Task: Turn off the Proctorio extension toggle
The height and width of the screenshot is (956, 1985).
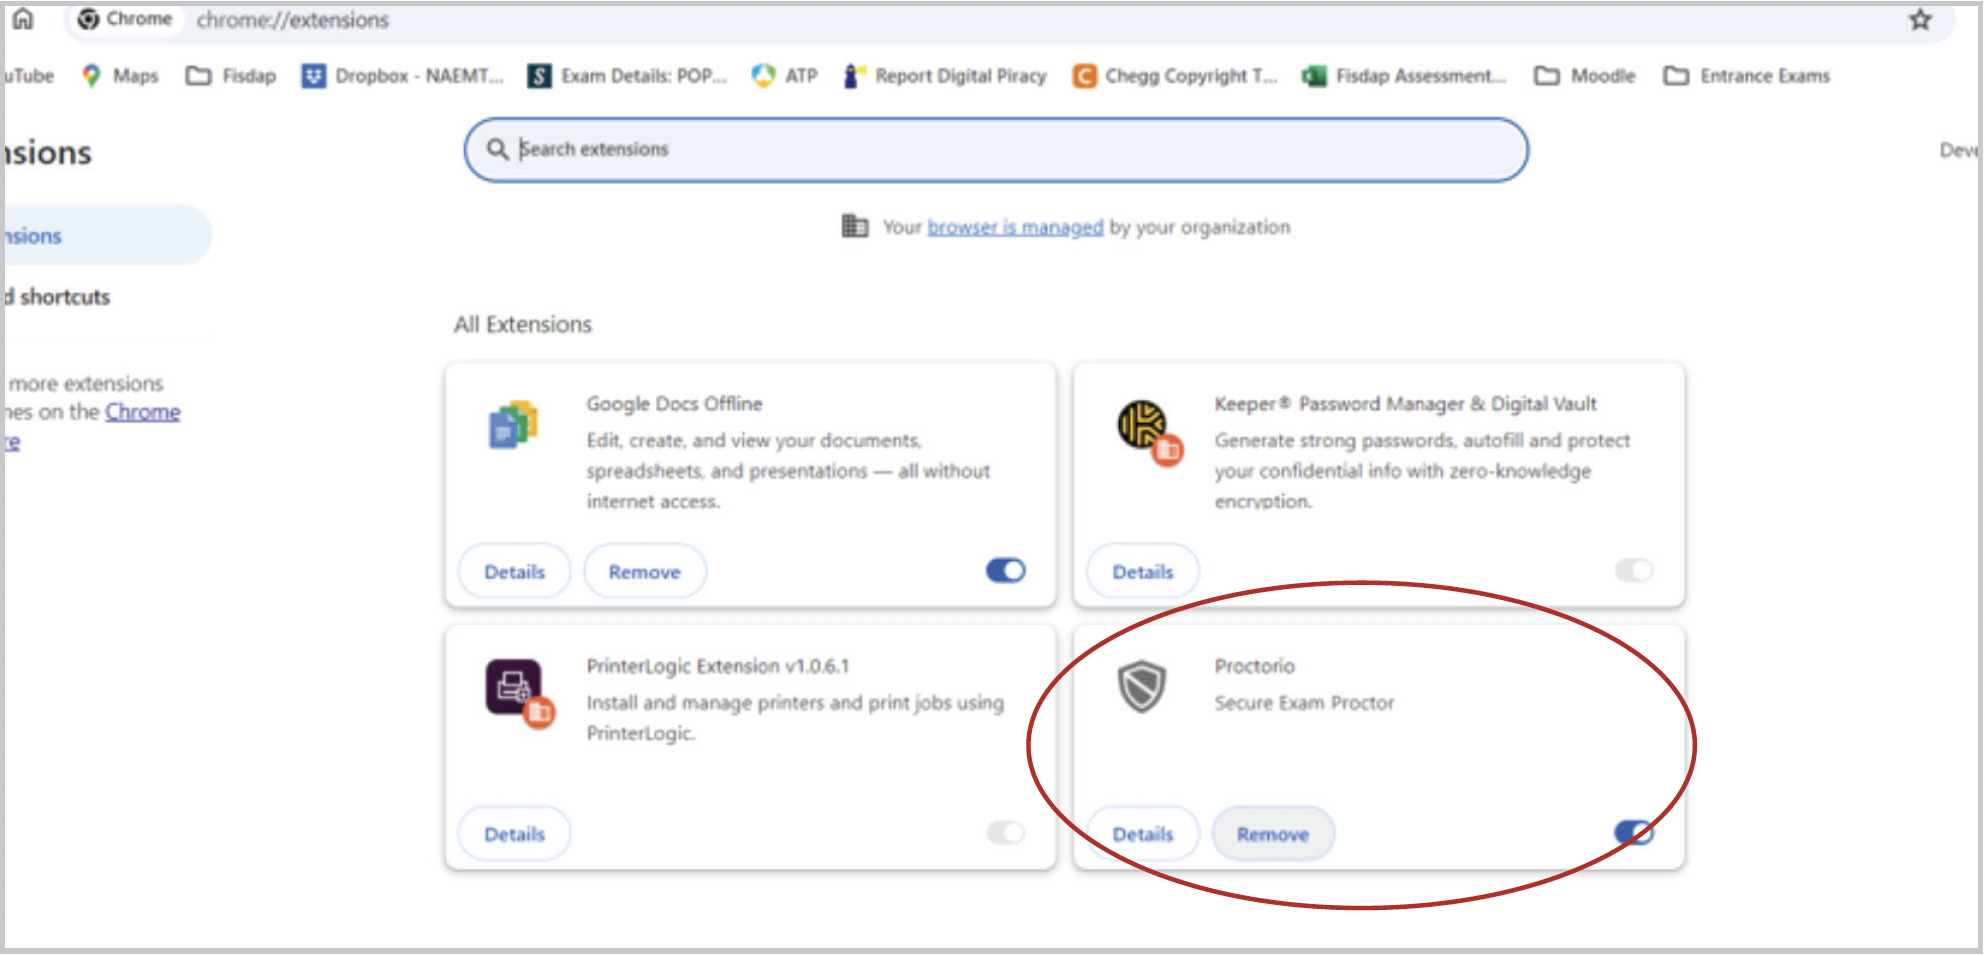Action: [1634, 832]
